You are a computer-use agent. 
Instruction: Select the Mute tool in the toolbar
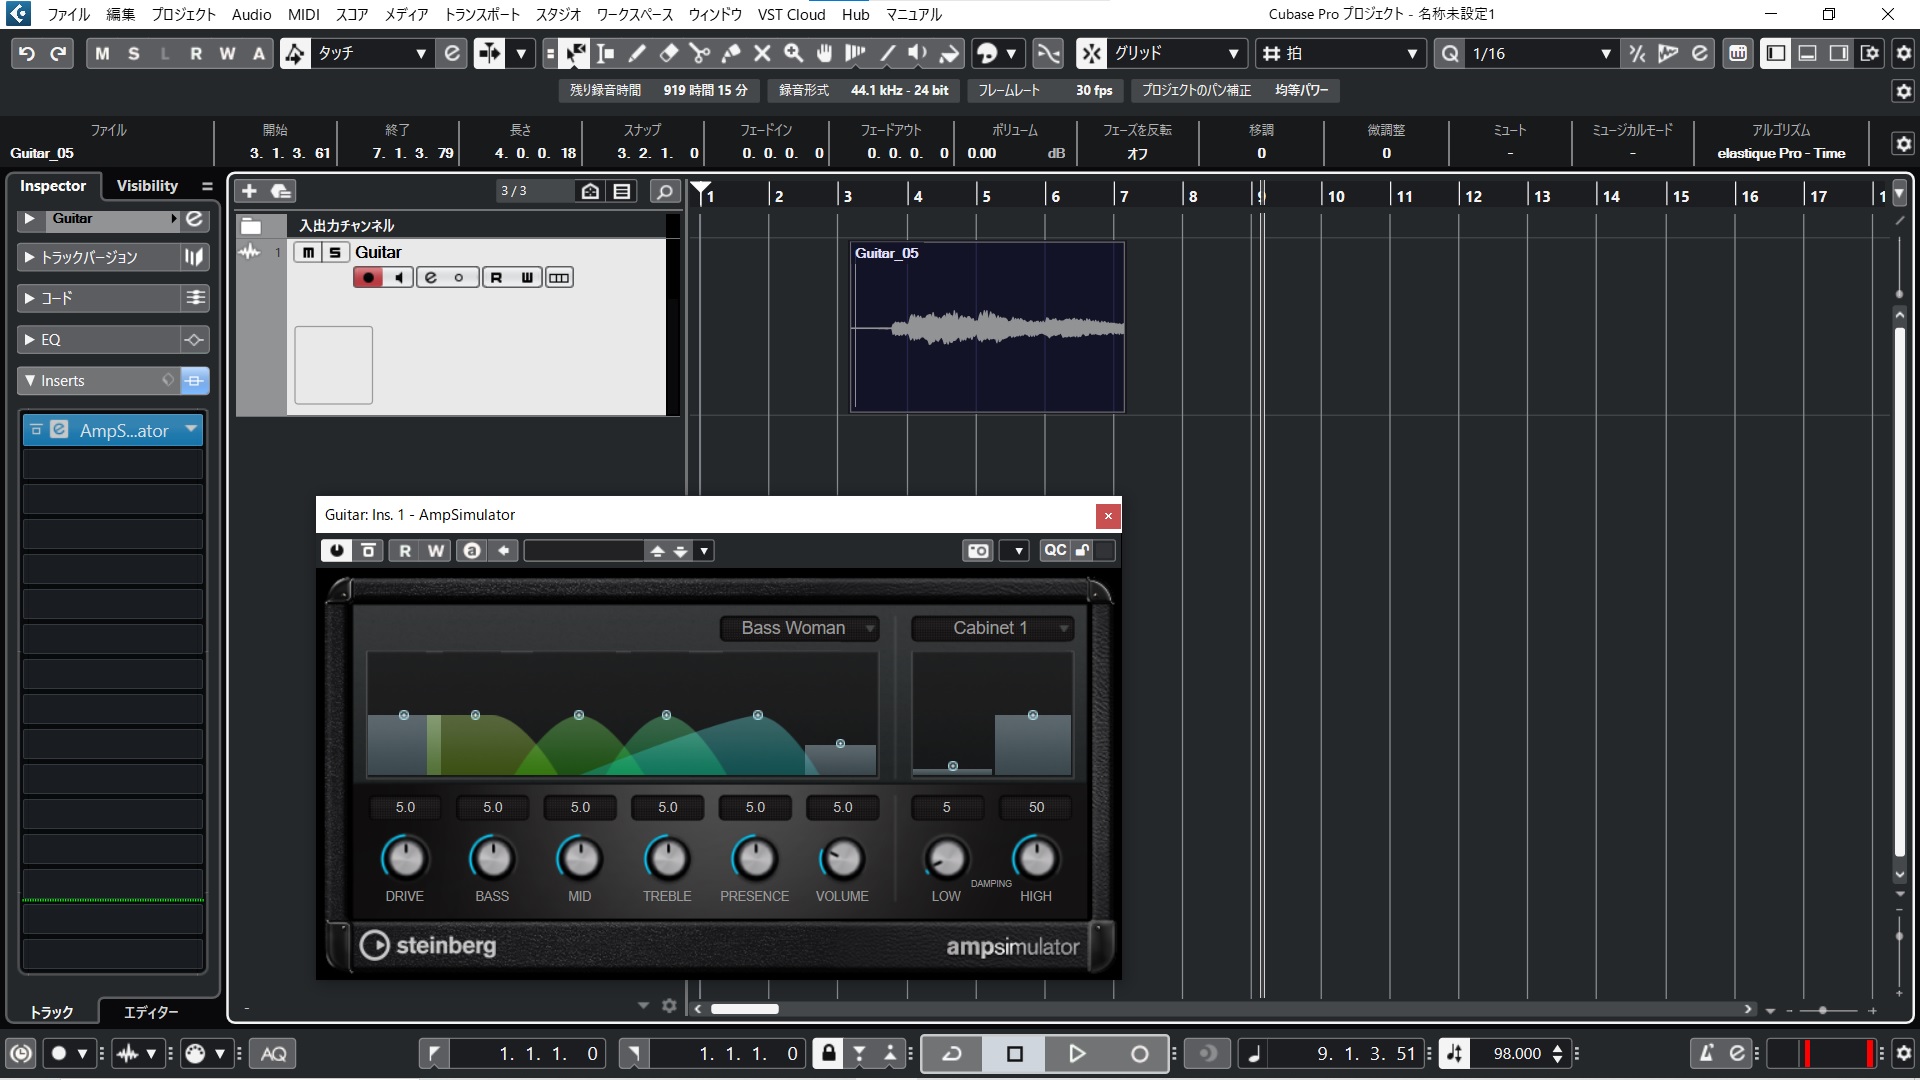point(762,53)
